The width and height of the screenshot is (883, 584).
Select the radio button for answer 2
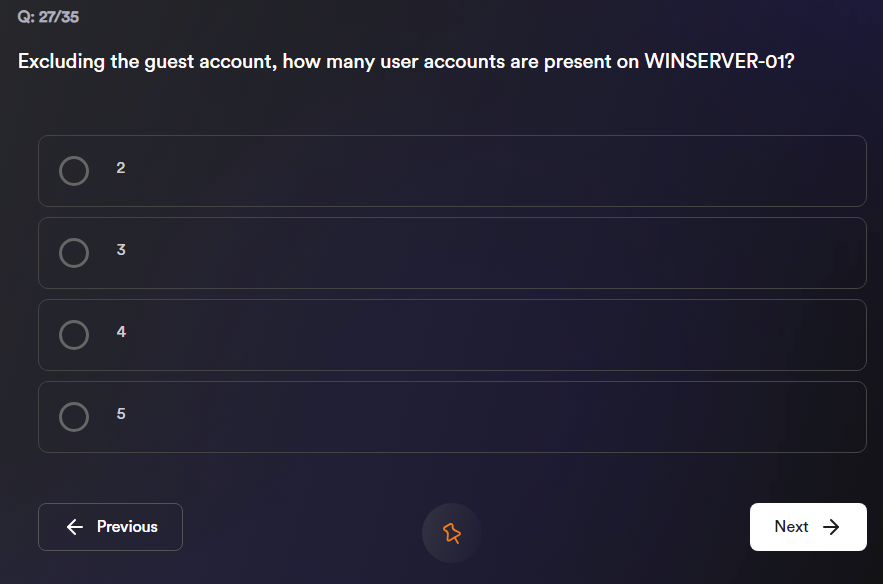tap(74, 171)
